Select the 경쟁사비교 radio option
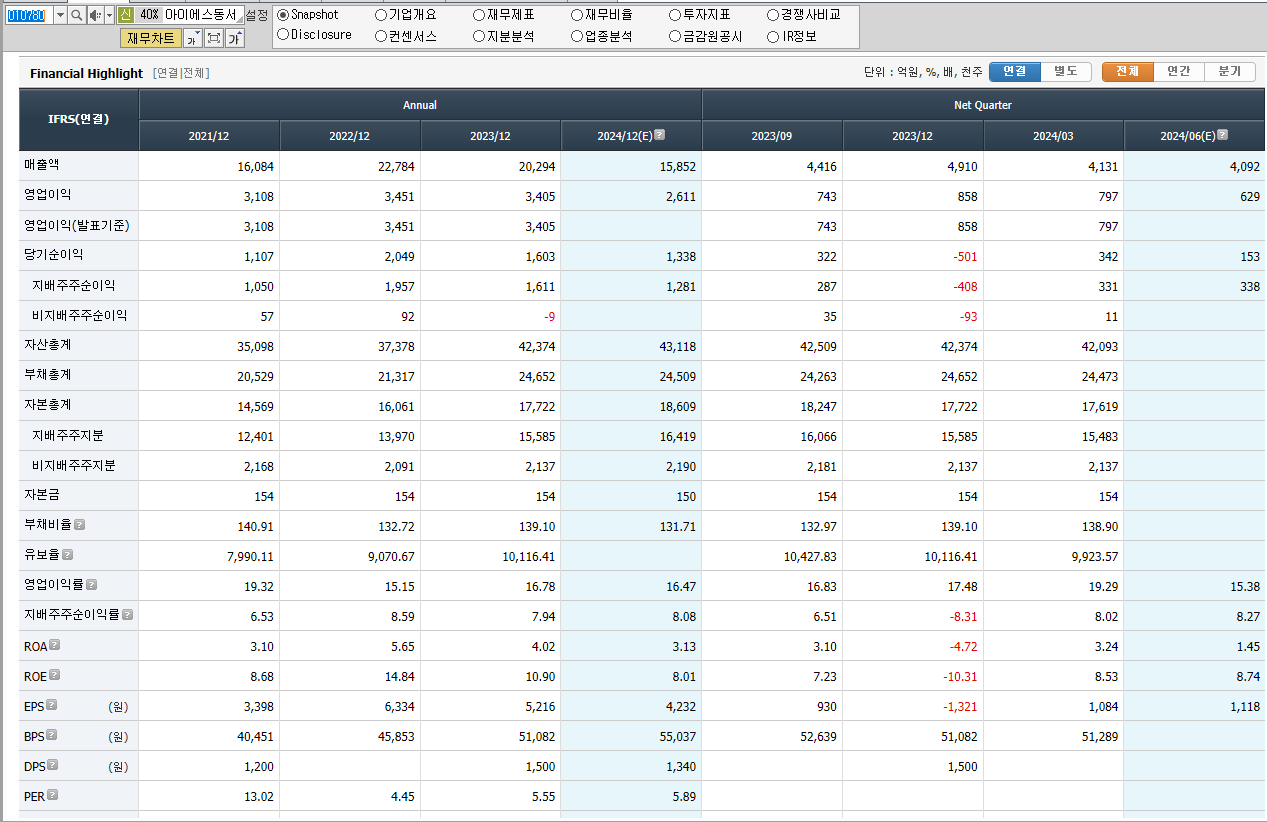This screenshot has width=1267, height=822. (x=773, y=15)
